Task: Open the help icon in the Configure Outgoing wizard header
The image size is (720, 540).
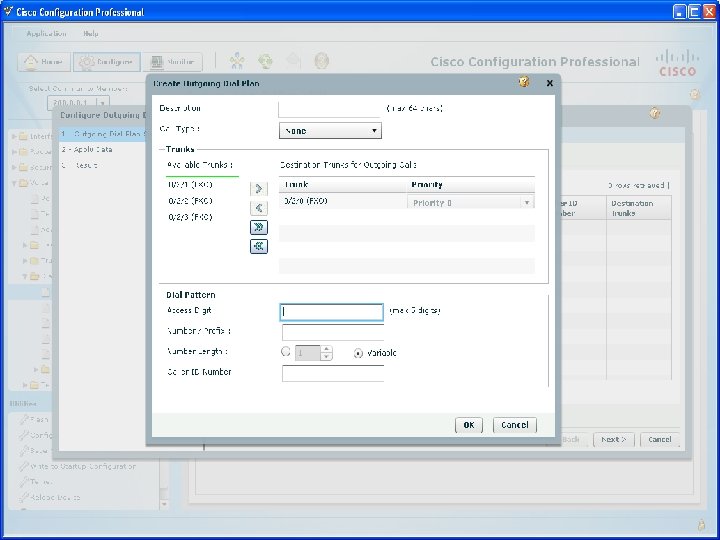Action: [x=654, y=113]
